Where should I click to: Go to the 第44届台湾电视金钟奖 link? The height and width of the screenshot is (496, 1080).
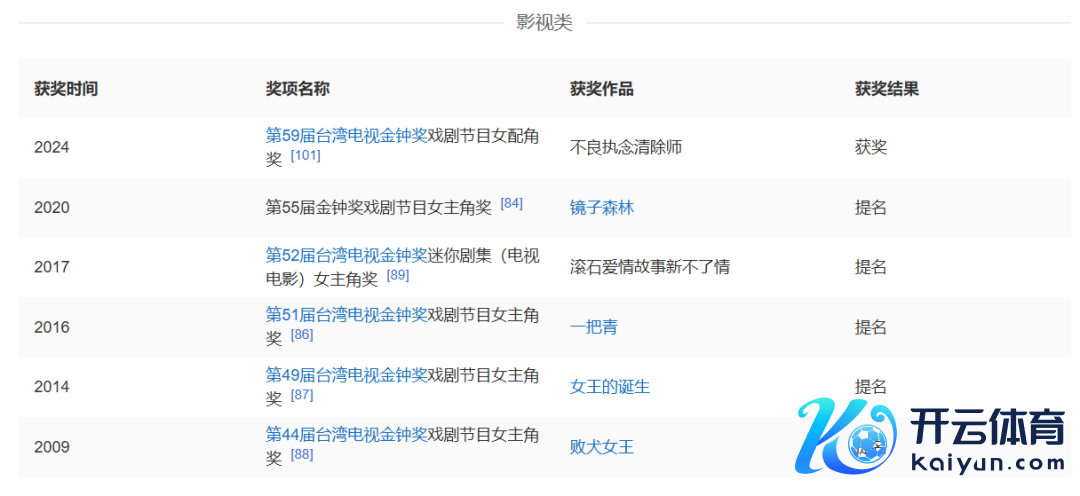click(346, 435)
